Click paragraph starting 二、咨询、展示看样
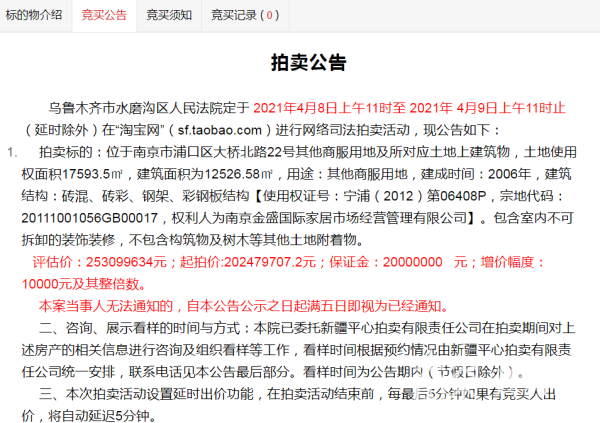Screen dimensions: 600x423 298,350
